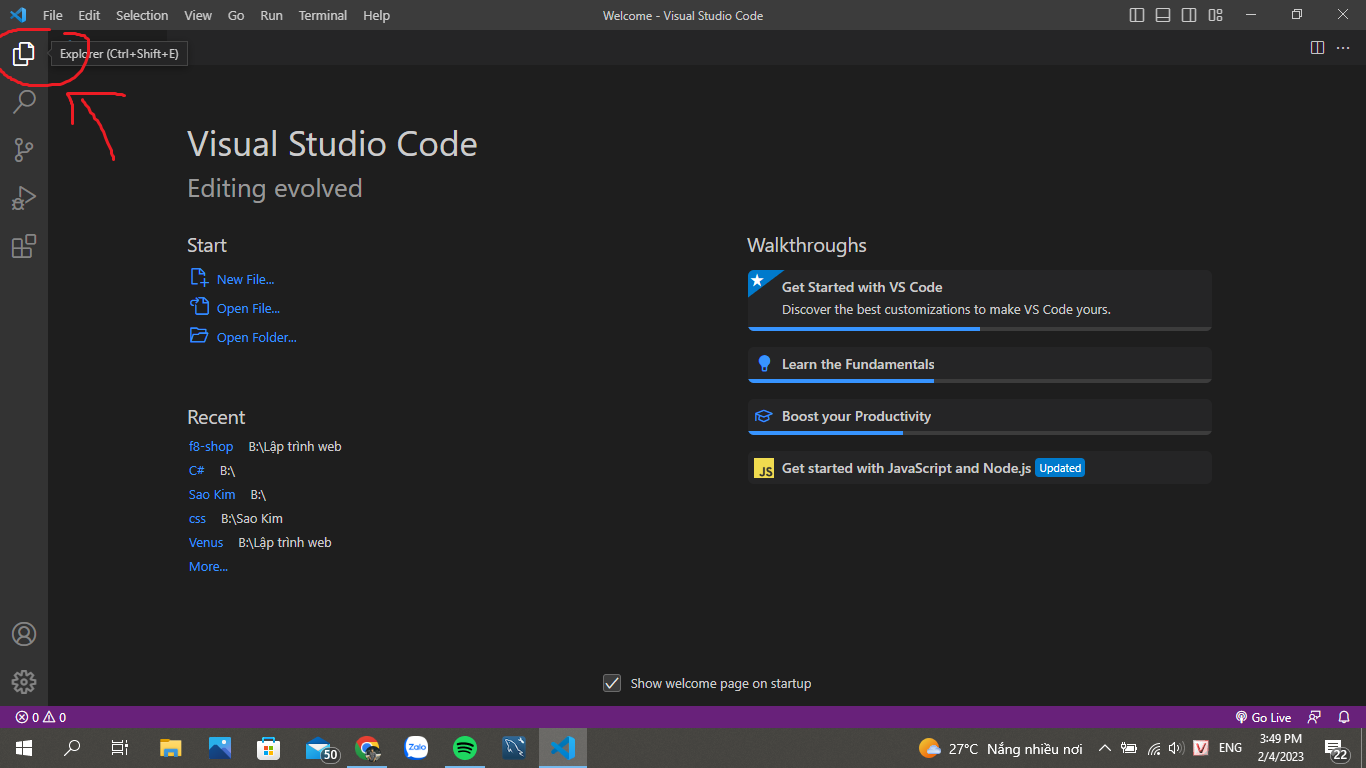Open the Photos app from the taskbar
The width and height of the screenshot is (1366, 768).
click(220, 748)
